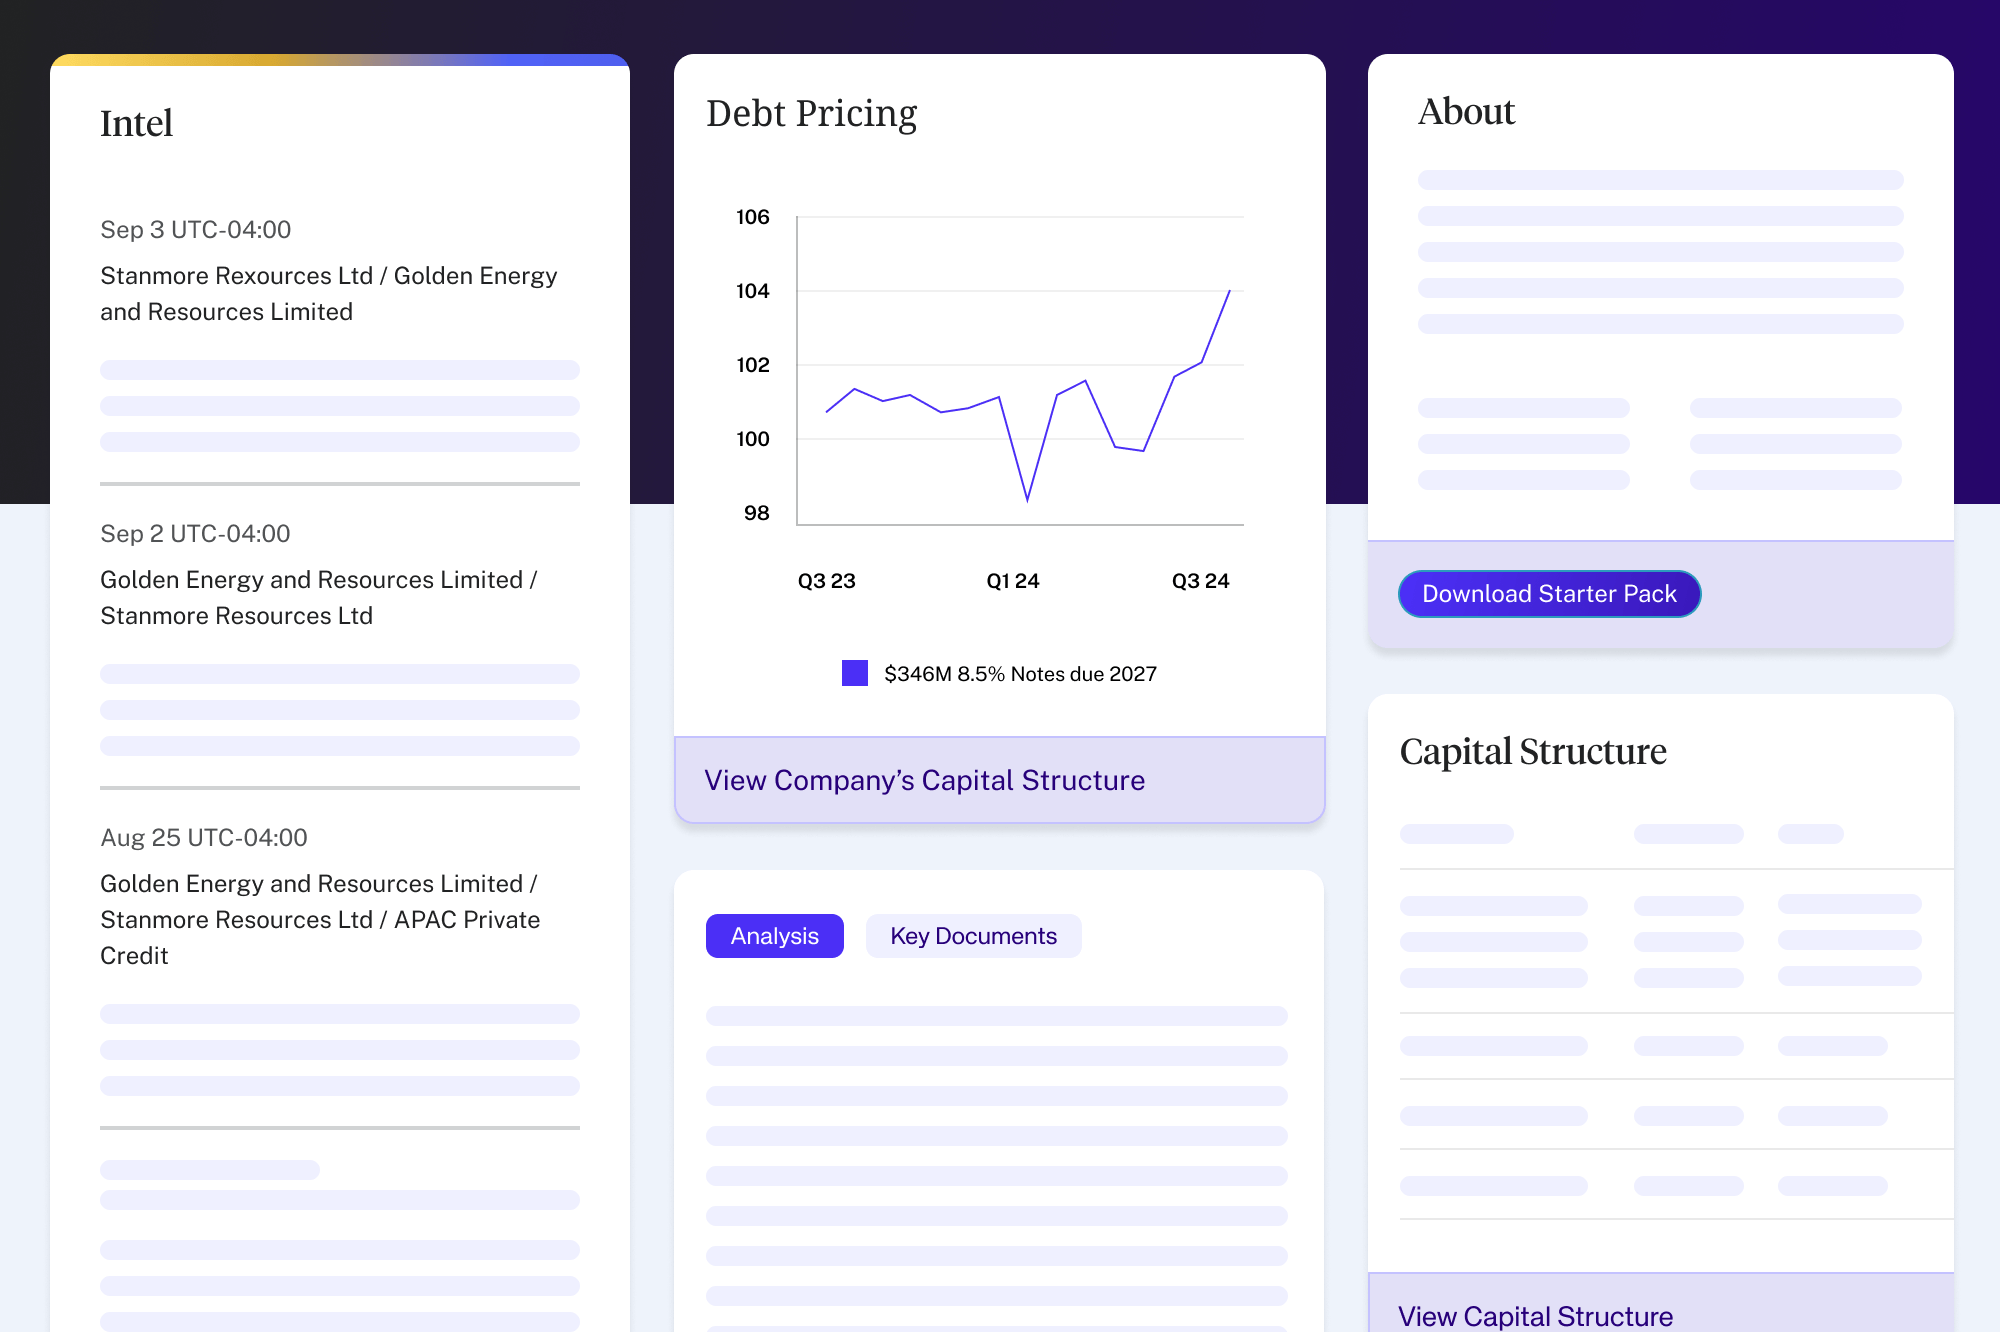Click the 106 y-axis label on chart
Screen dimensions: 2000x1332
pos(753,217)
